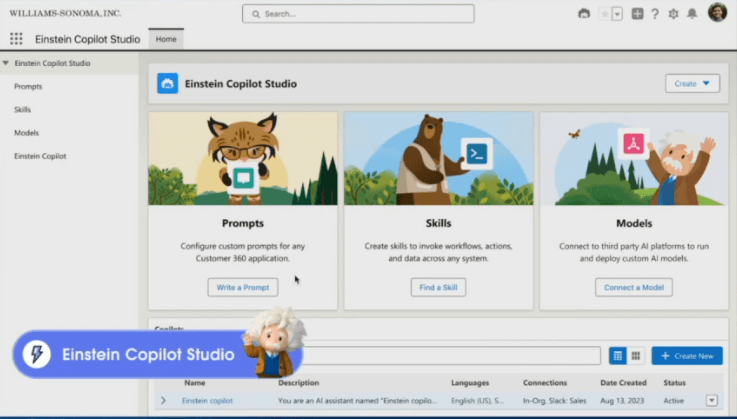
Task: Click the Prompts card bobcat illustration
Action: tap(243, 158)
